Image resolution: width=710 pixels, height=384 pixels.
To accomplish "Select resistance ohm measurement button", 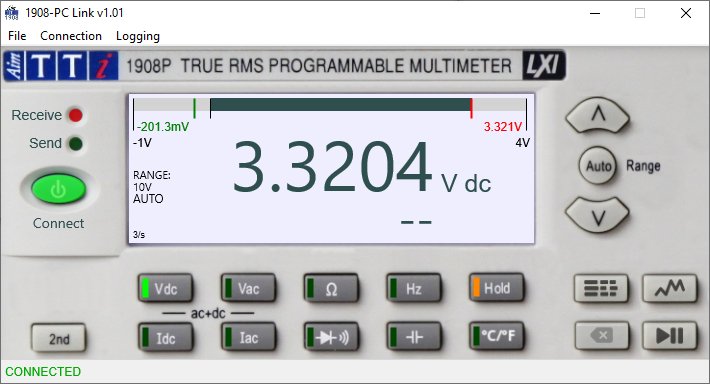I will (331, 288).
